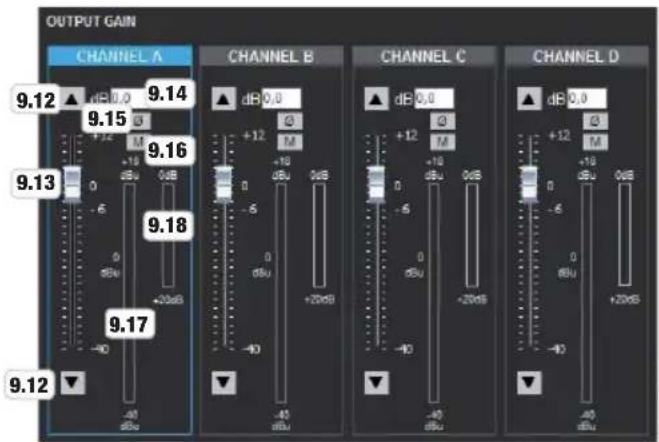Click the Channel D gain fader knob

pos(528,184)
